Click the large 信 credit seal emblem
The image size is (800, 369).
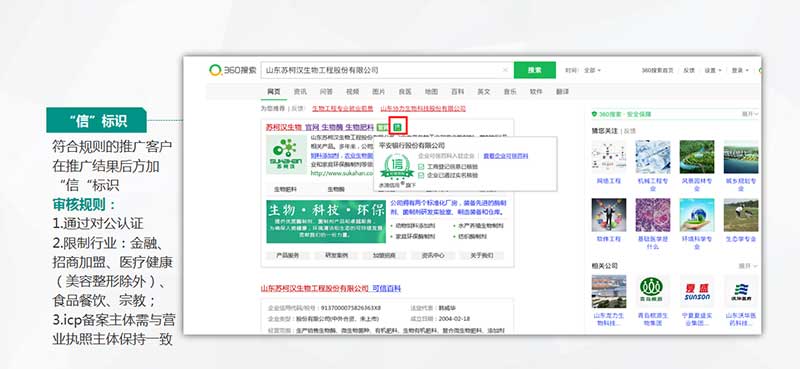(396, 166)
